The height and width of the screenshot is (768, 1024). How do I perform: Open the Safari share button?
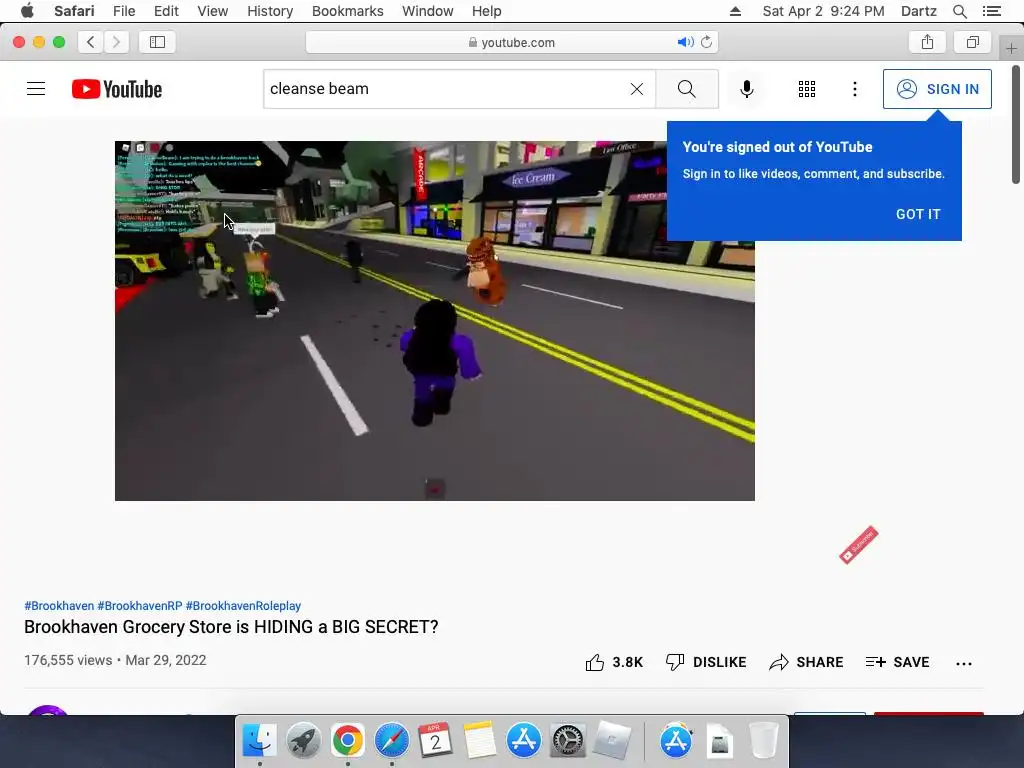click(x=927, y=42)
